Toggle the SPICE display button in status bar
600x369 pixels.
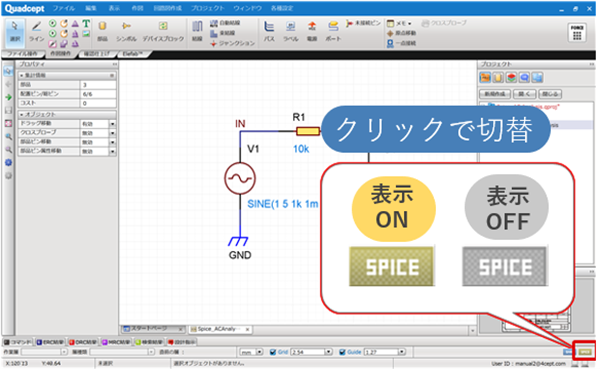pos(585,352)
